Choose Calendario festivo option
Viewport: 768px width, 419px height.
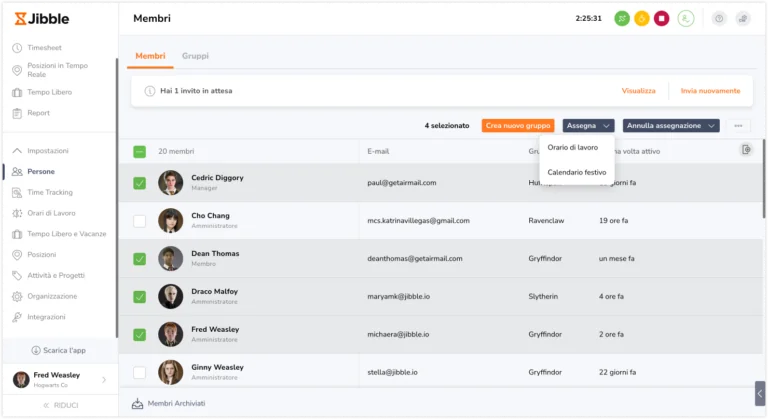tap(576, 172)
